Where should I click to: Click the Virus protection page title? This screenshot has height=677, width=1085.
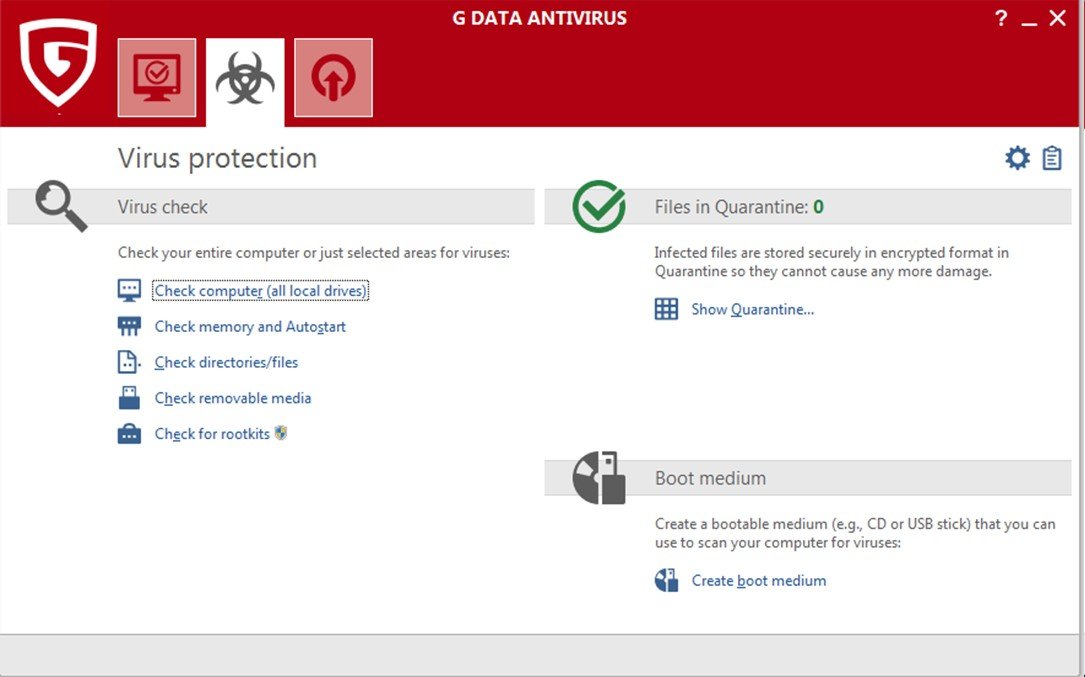coord(217,159)
